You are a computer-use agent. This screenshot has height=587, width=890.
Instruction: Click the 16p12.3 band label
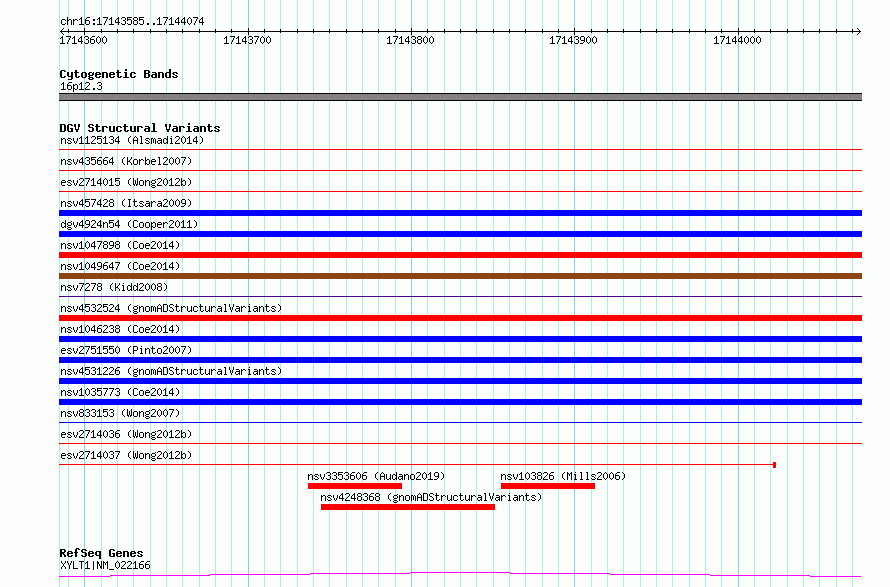81,86
